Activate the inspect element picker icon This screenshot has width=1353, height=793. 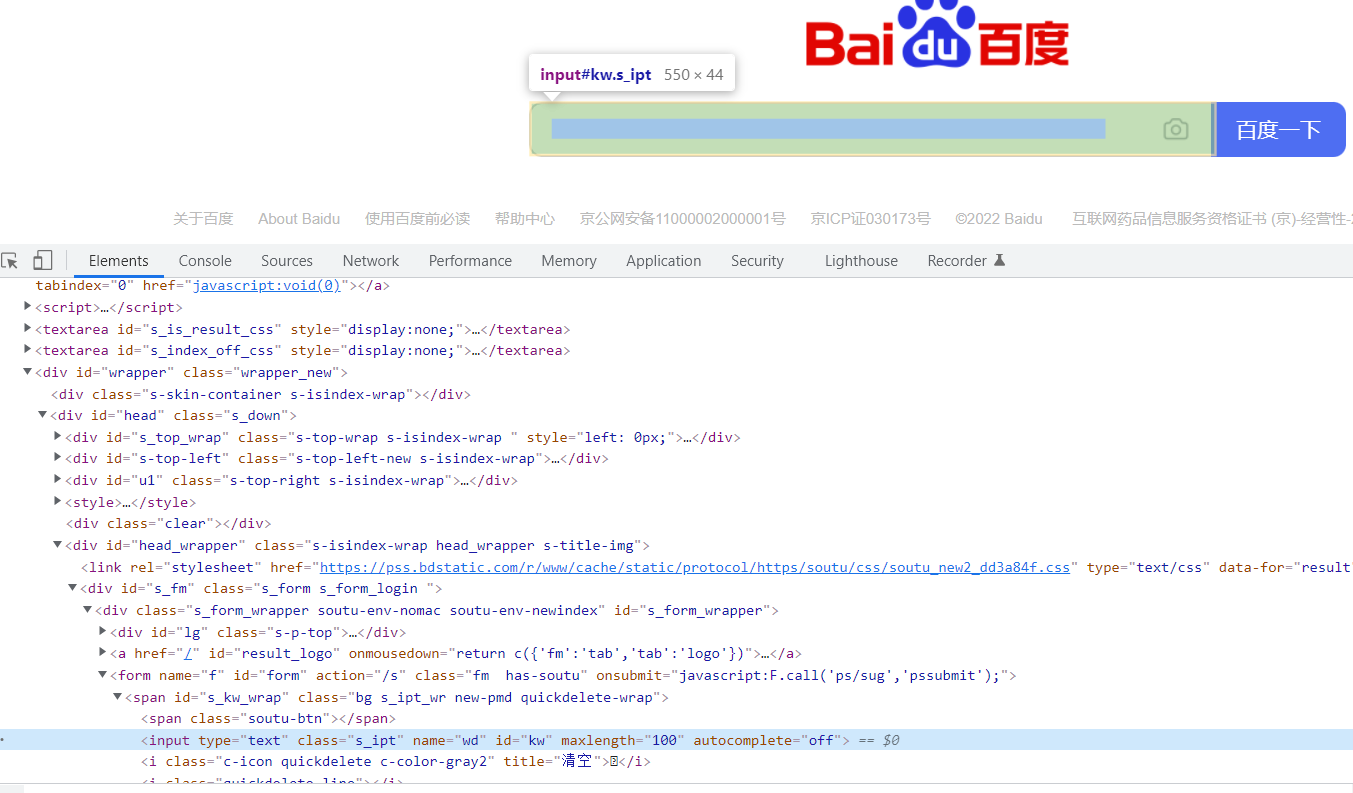click(x=10, y=261)
